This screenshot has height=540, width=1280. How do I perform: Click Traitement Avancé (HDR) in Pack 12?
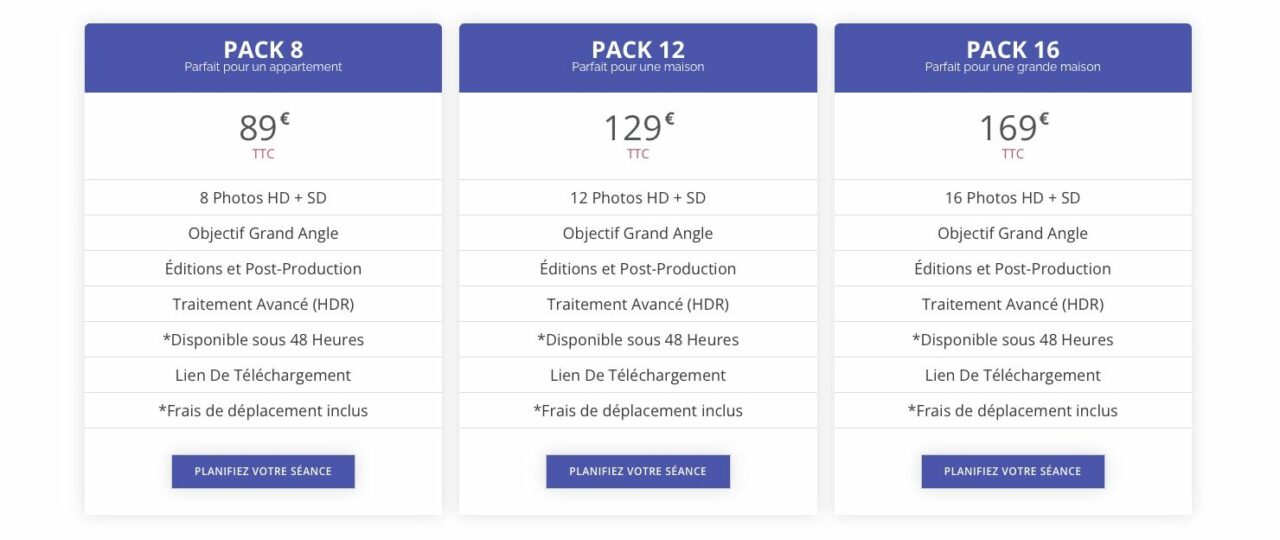click(638, 304)
